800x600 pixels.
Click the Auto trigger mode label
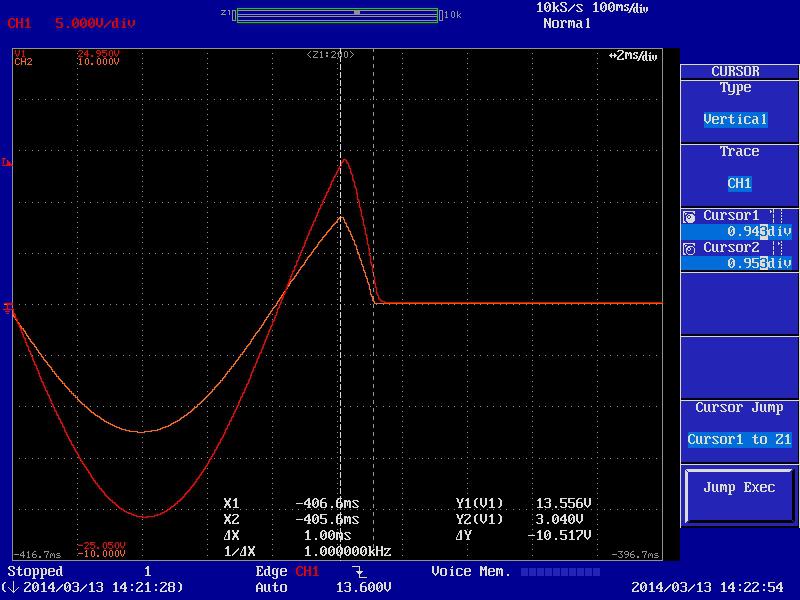[271, 587]
